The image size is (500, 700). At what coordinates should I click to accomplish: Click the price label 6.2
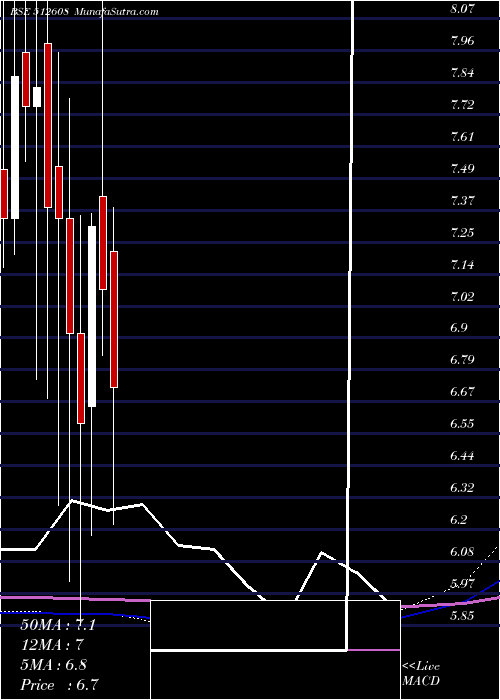pos(460,520)
